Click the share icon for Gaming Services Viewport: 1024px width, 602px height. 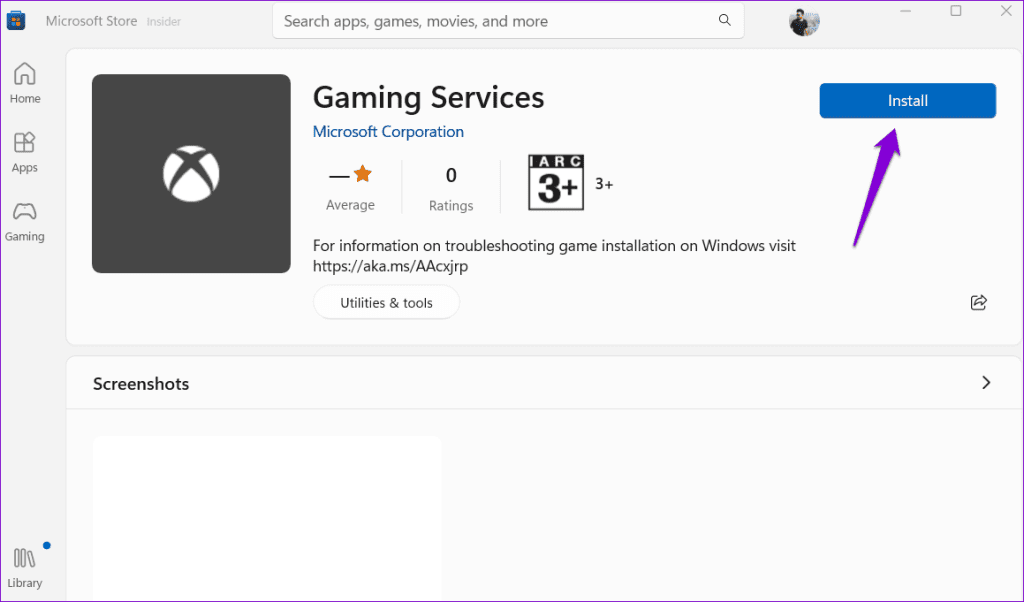pos(978,302)
